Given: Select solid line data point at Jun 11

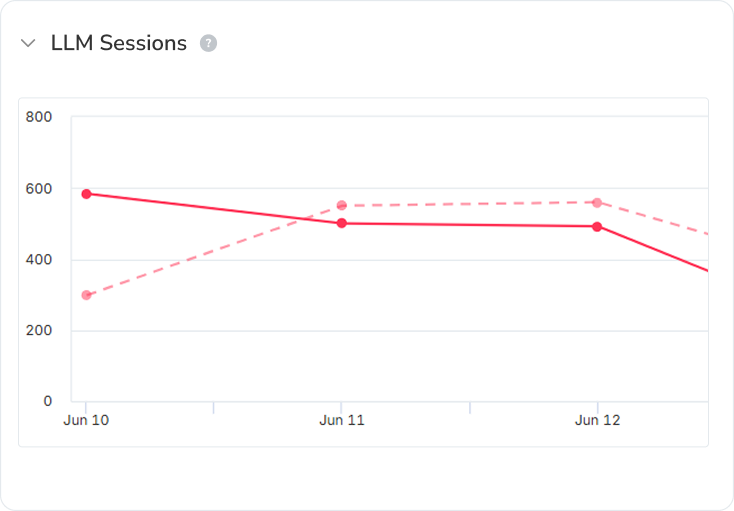Looking at the screenshot, I should pyautogui.click(x=342, y=223).
